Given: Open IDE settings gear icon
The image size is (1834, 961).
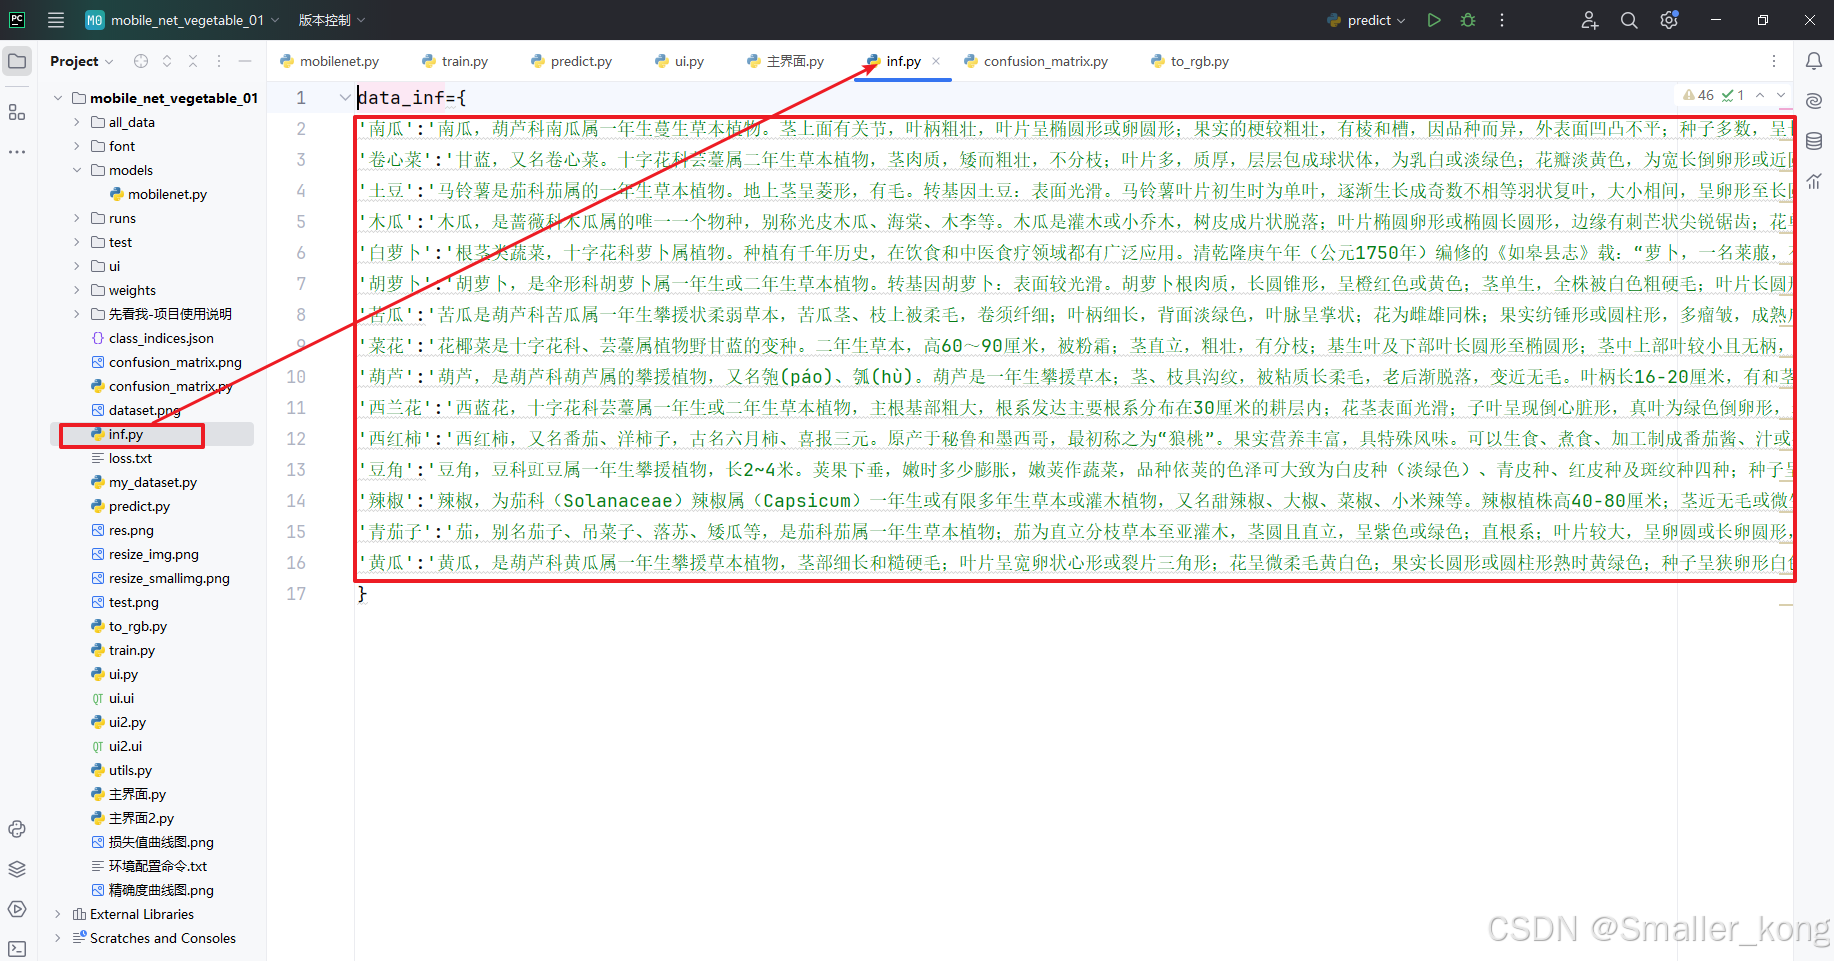Looking at the screenshot, I should click(1669, 20).
